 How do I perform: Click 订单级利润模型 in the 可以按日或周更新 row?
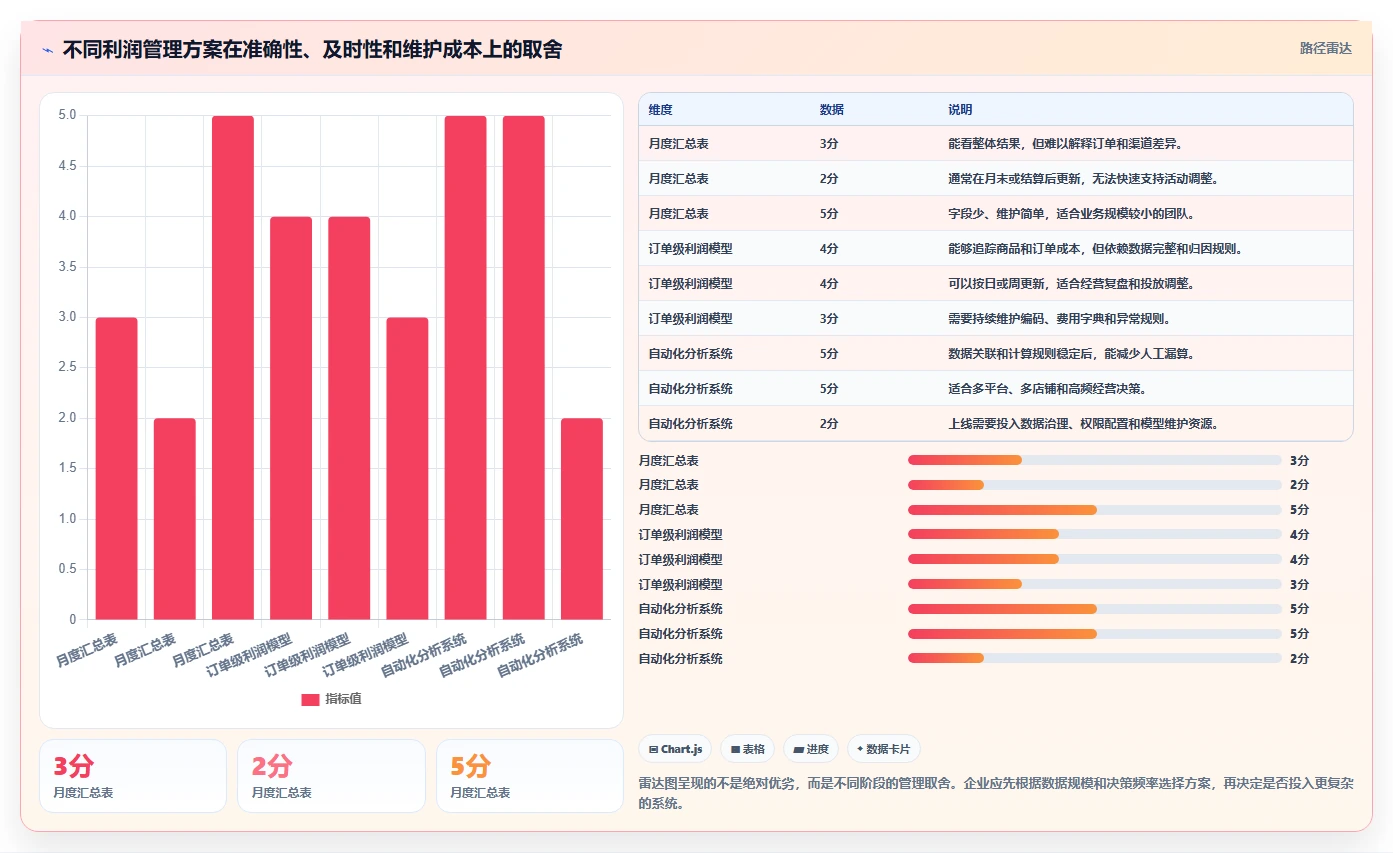point(690,284)
